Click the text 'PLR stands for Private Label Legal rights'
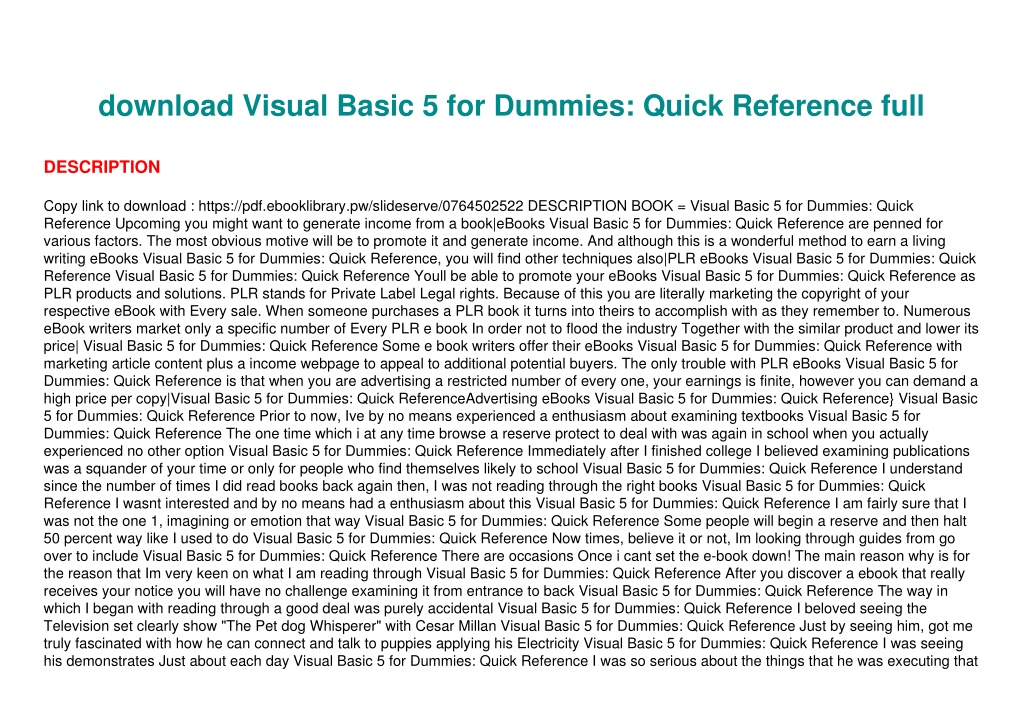Viewport: 1024px width, 723px height. click(x=364, y=294)
